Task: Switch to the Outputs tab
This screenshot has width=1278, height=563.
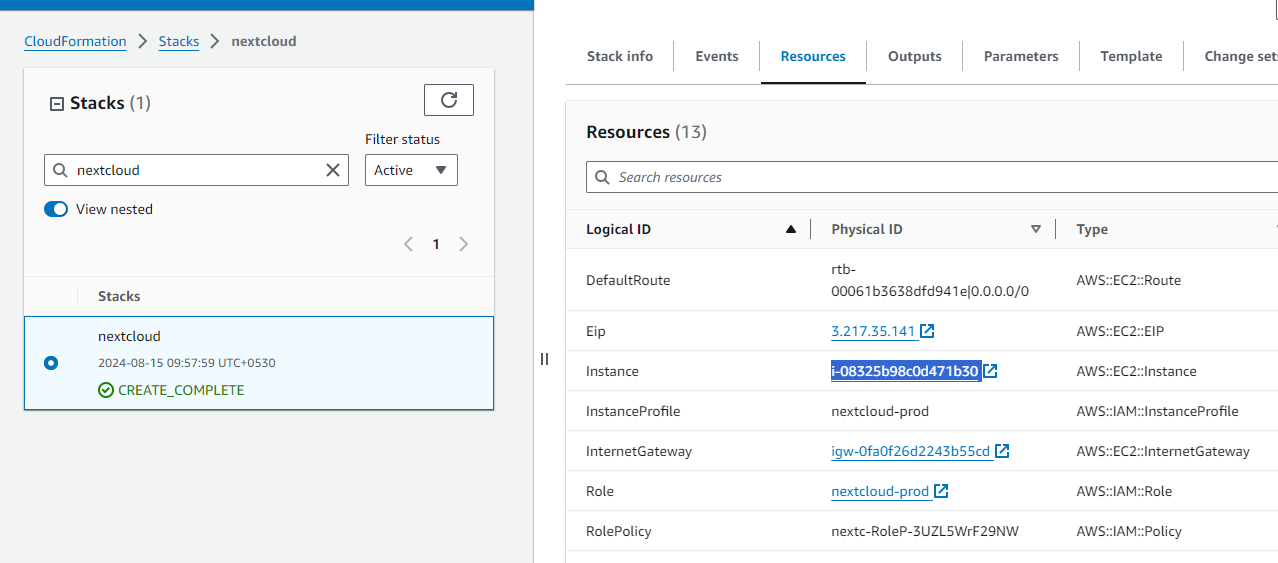Action: 915,56
